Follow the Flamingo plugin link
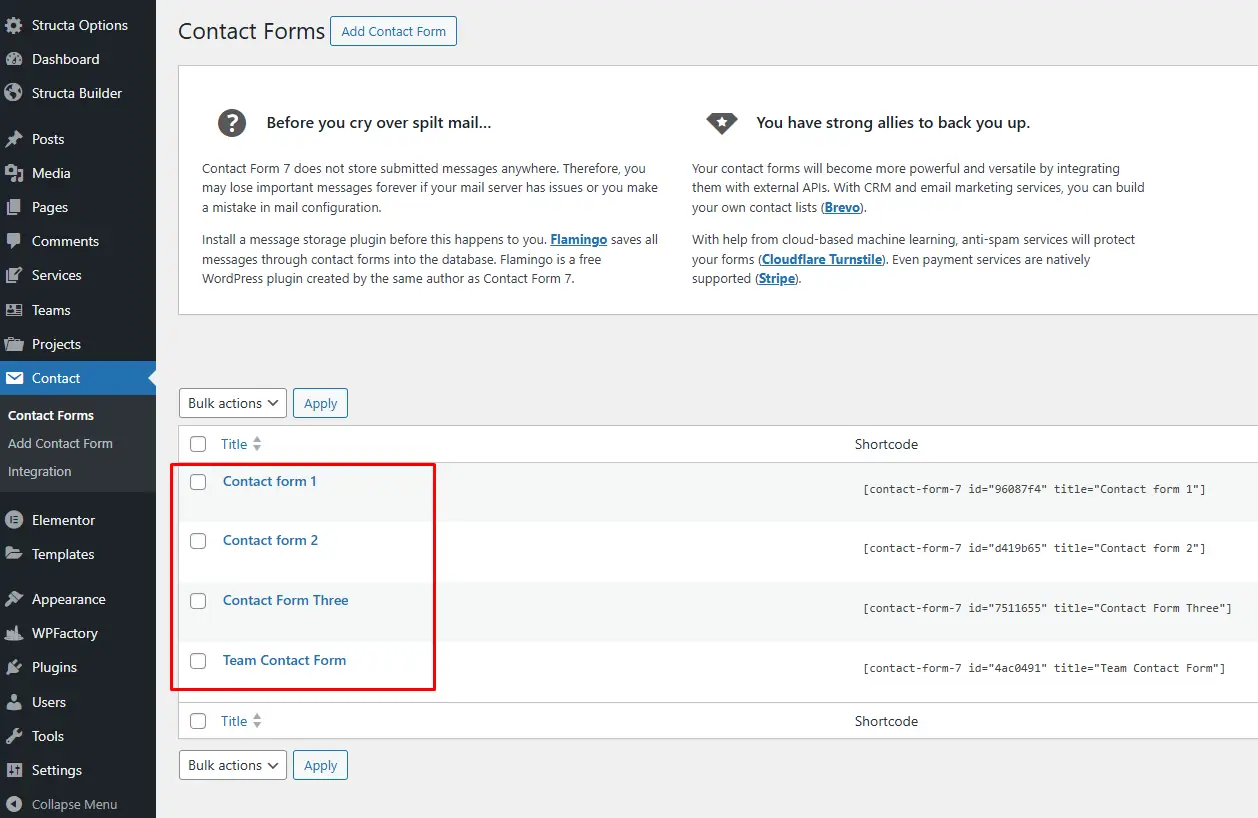This screenshot has height=818, width=1258. click(x=578, y=240)
